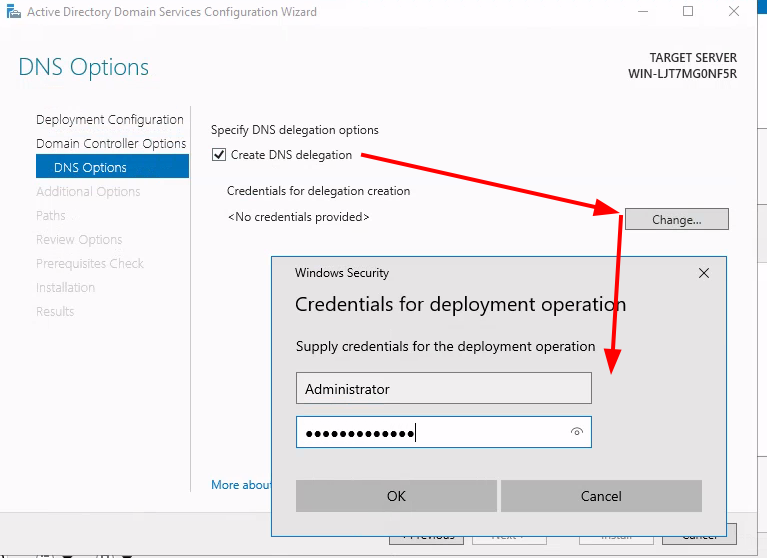Click the wizard title bar app icon
The width and height of the screenshot is (767, 558).
click(x=14, y=11)
